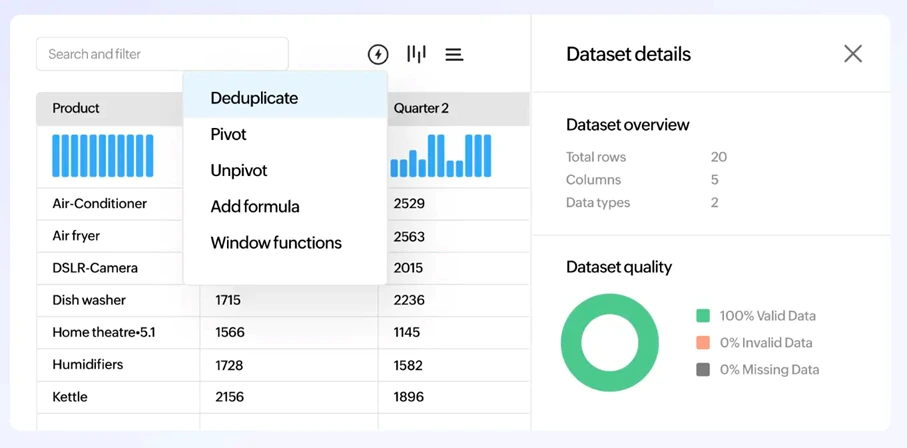
Task: Click the Dataset quality heading
Action: click(619, 267)
